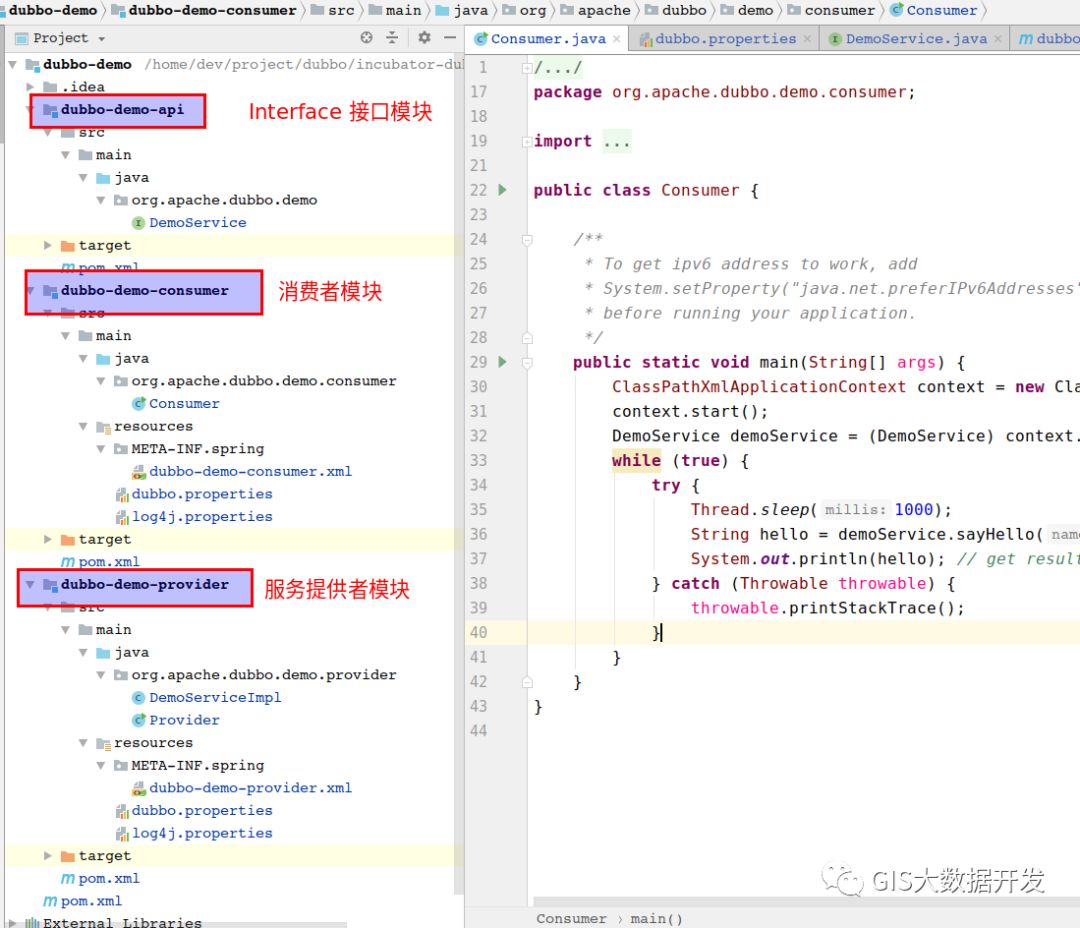1080x928 pixels.
Task: Open the pom.xml of dubbo-demo-consumer
Action: 108,561
